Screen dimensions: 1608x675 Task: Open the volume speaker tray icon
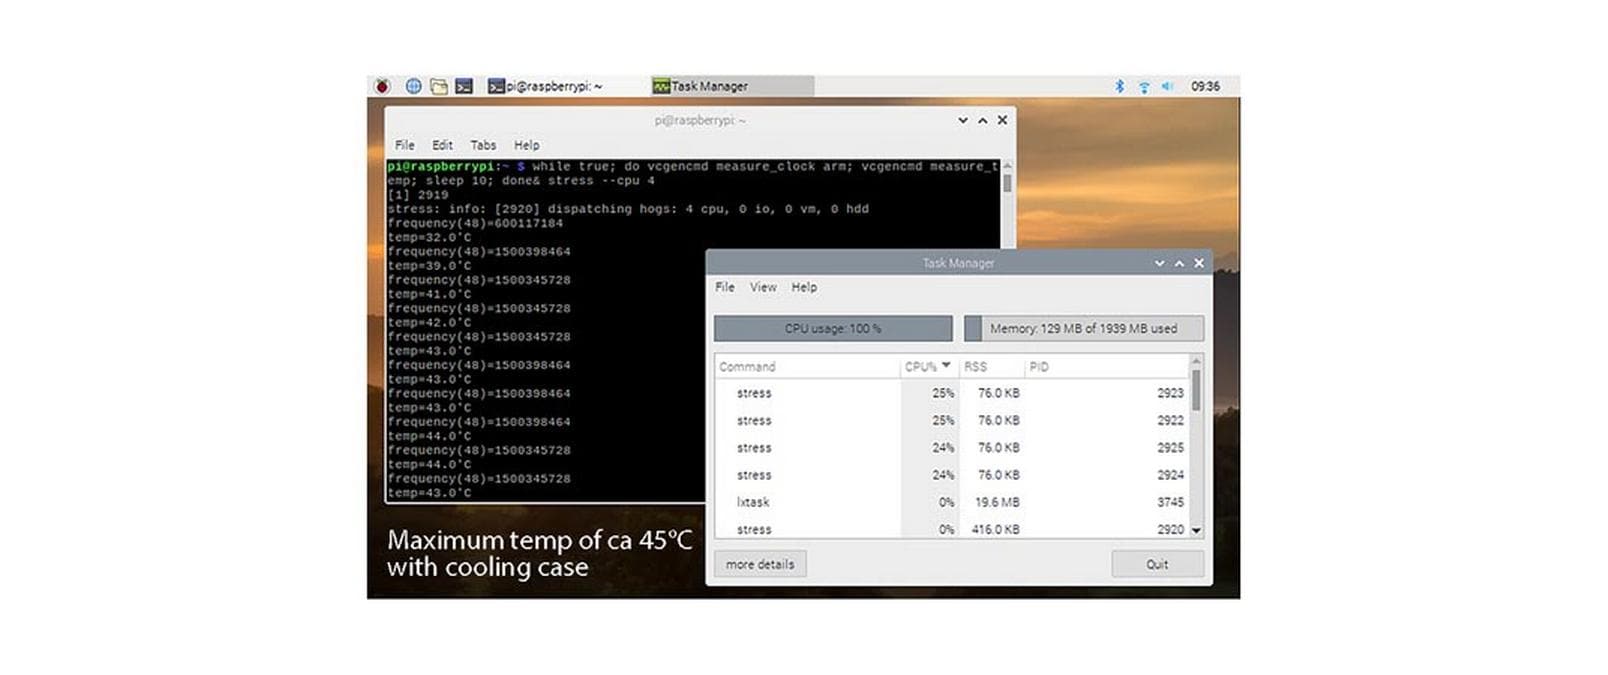[x=1167, y=87]
